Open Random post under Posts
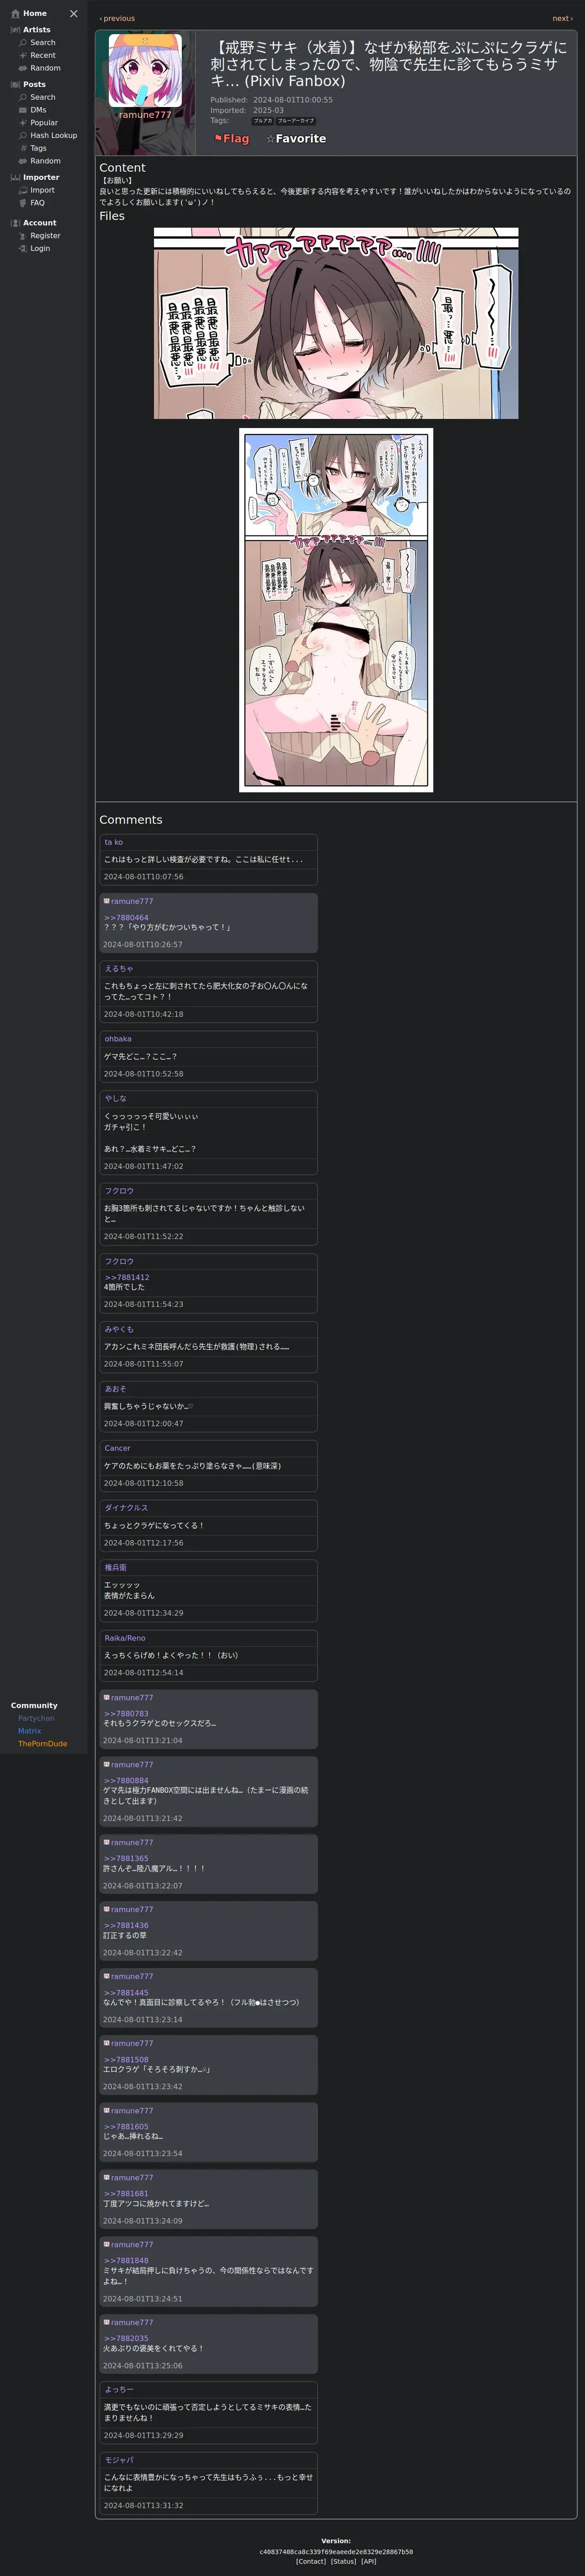The width and height of the screenshot is (585, 2576). pyautogui.click(x=45, y=161)
